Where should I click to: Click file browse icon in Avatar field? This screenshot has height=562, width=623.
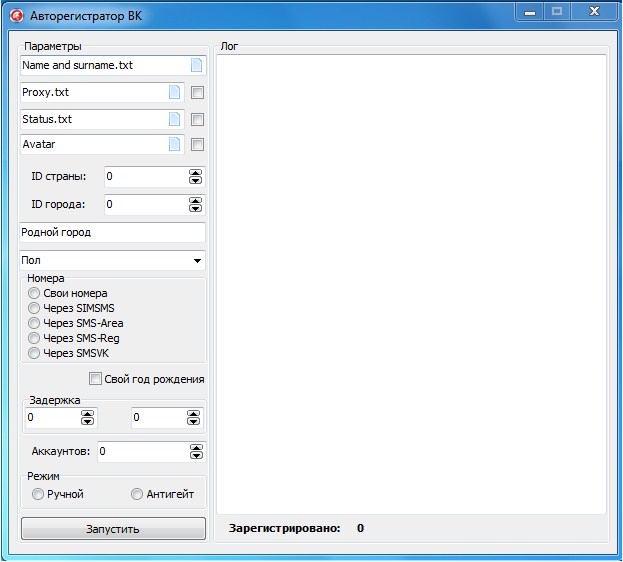tap(175, 144)
